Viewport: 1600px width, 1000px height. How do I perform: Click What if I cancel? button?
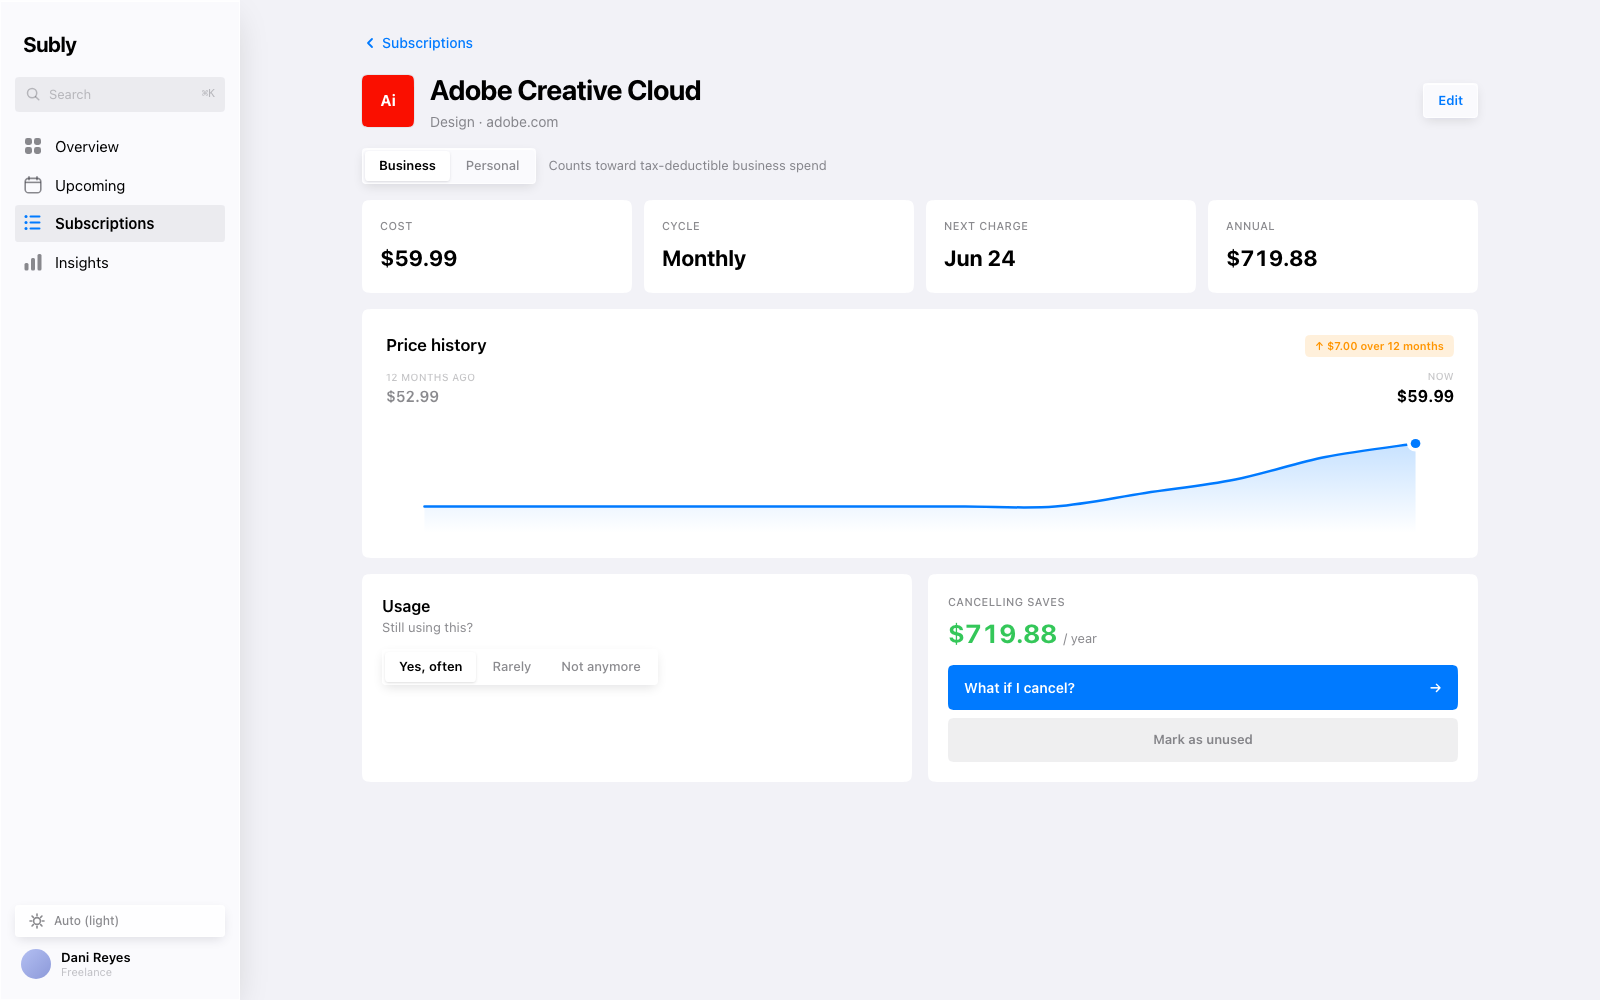coord(1202,688)
